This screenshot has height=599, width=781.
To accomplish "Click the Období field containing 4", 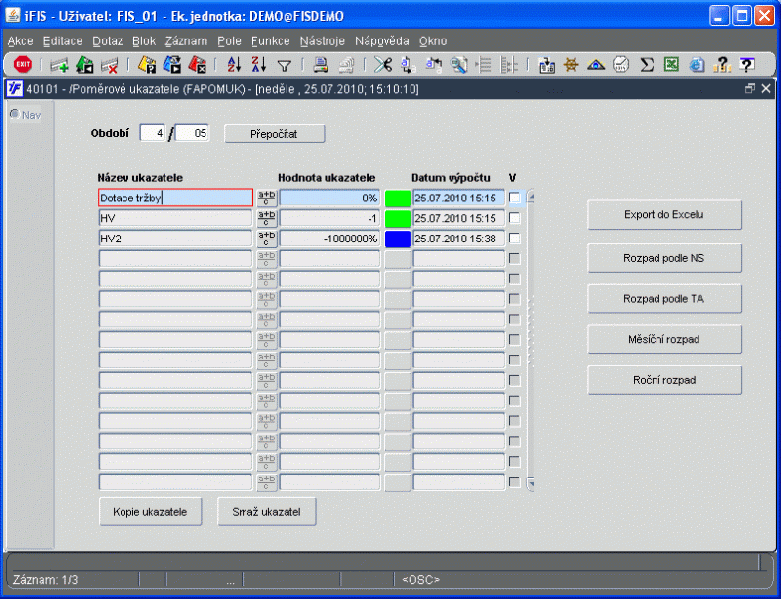I will click(x=152, y=133).
